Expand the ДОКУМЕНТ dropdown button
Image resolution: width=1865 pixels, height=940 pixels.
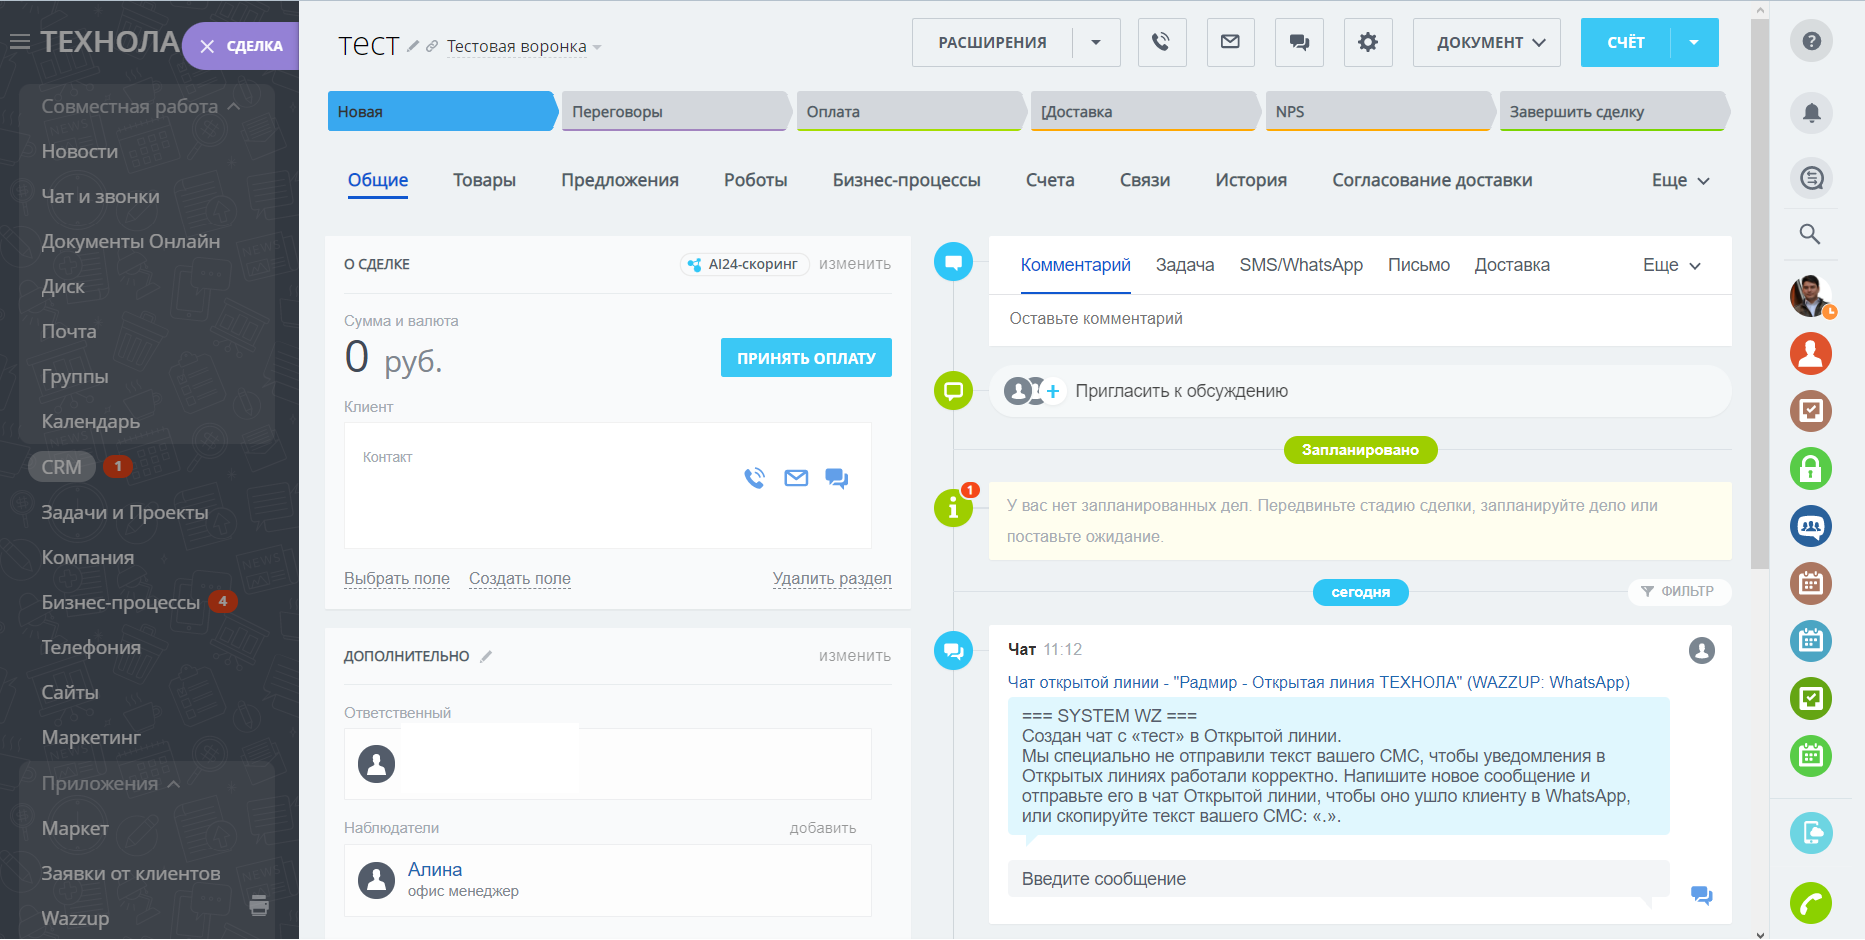point(1486,42)
